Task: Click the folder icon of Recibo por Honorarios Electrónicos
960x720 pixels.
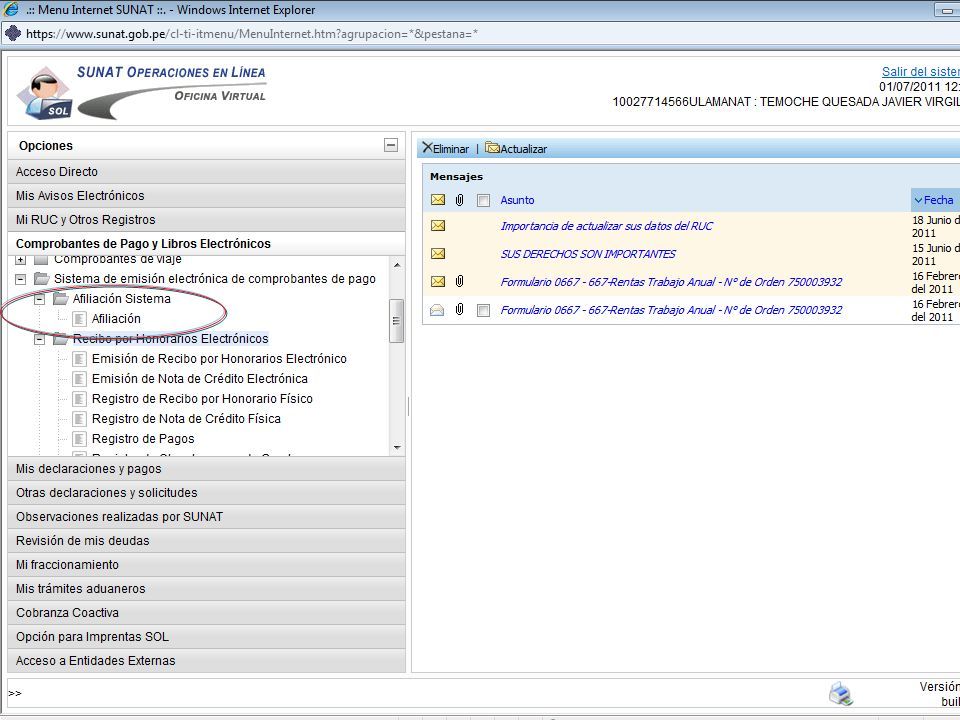Action: coord(61,339)
